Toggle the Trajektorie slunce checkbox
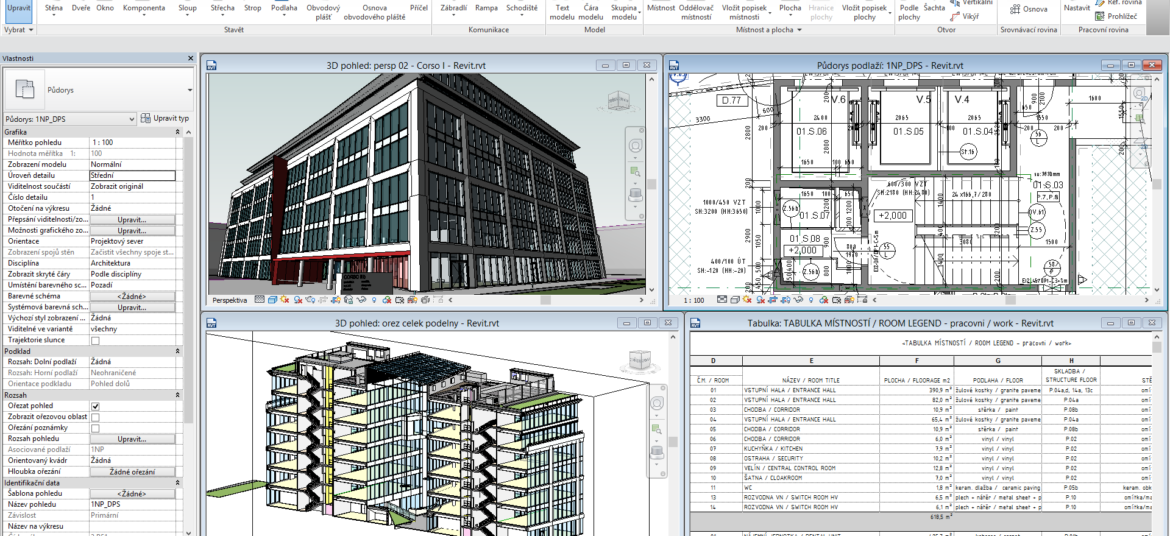Screen dimensions: 1170x536 (x=95, y=340)
